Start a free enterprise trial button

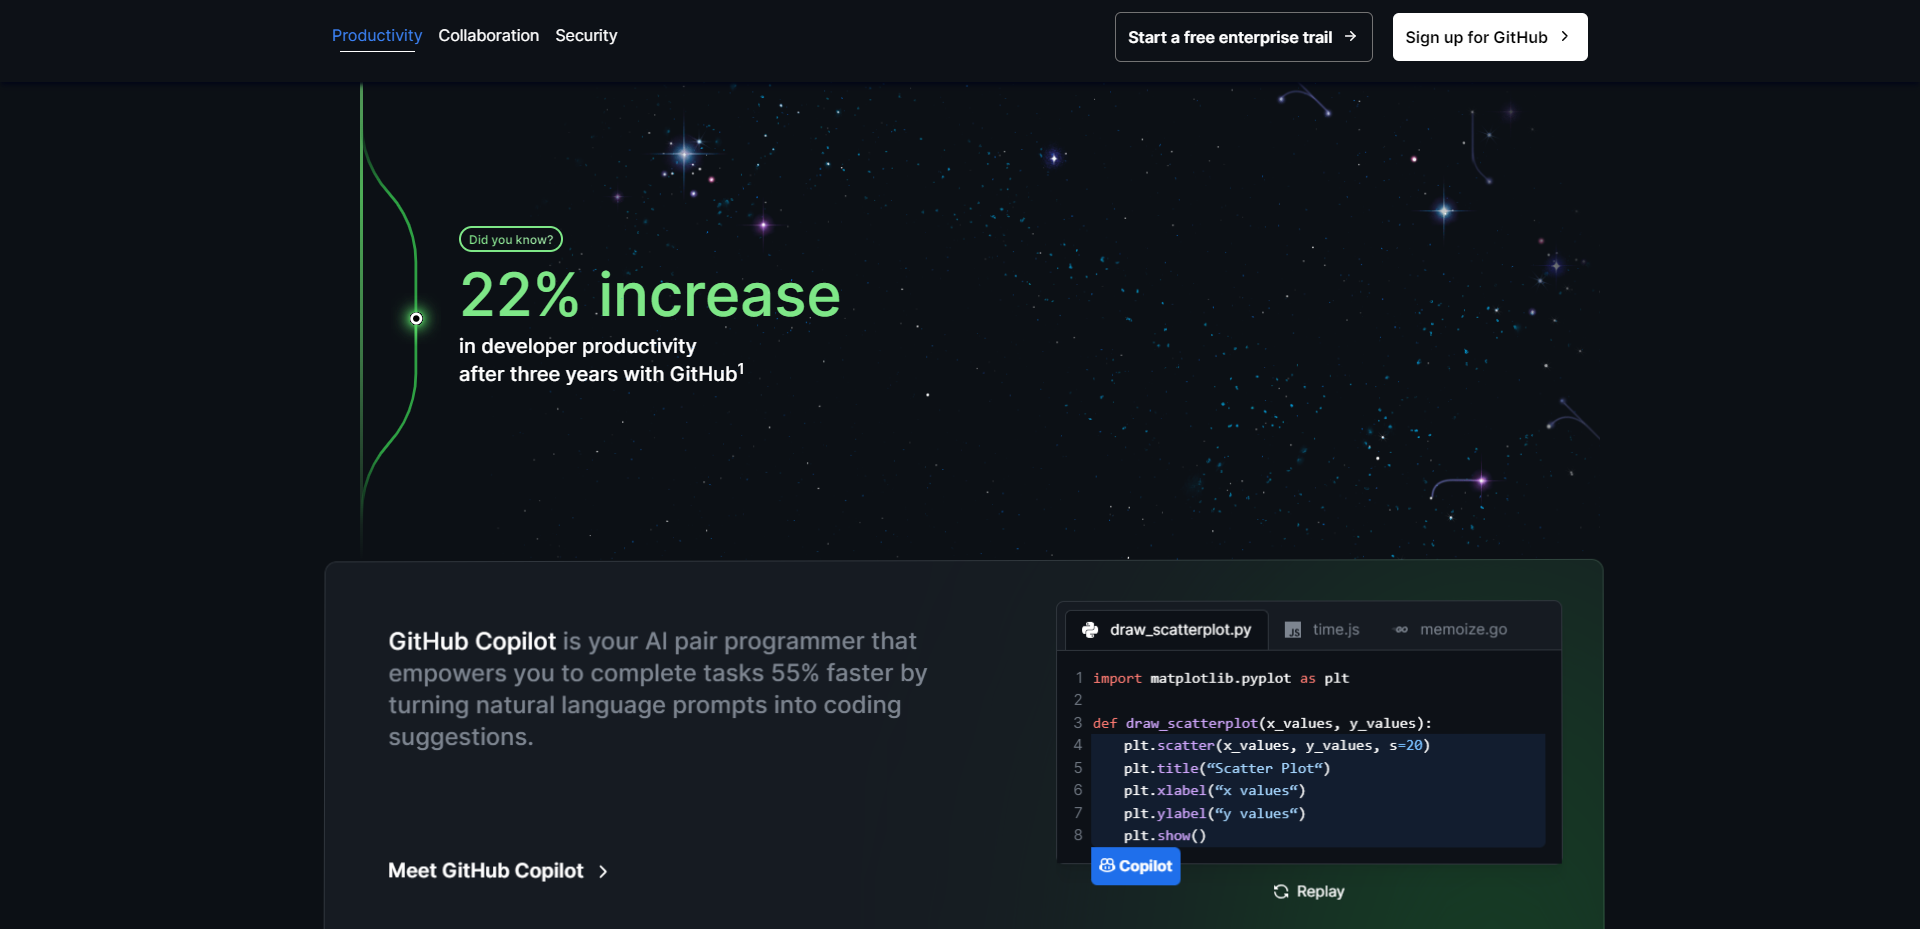point(1243,37)
